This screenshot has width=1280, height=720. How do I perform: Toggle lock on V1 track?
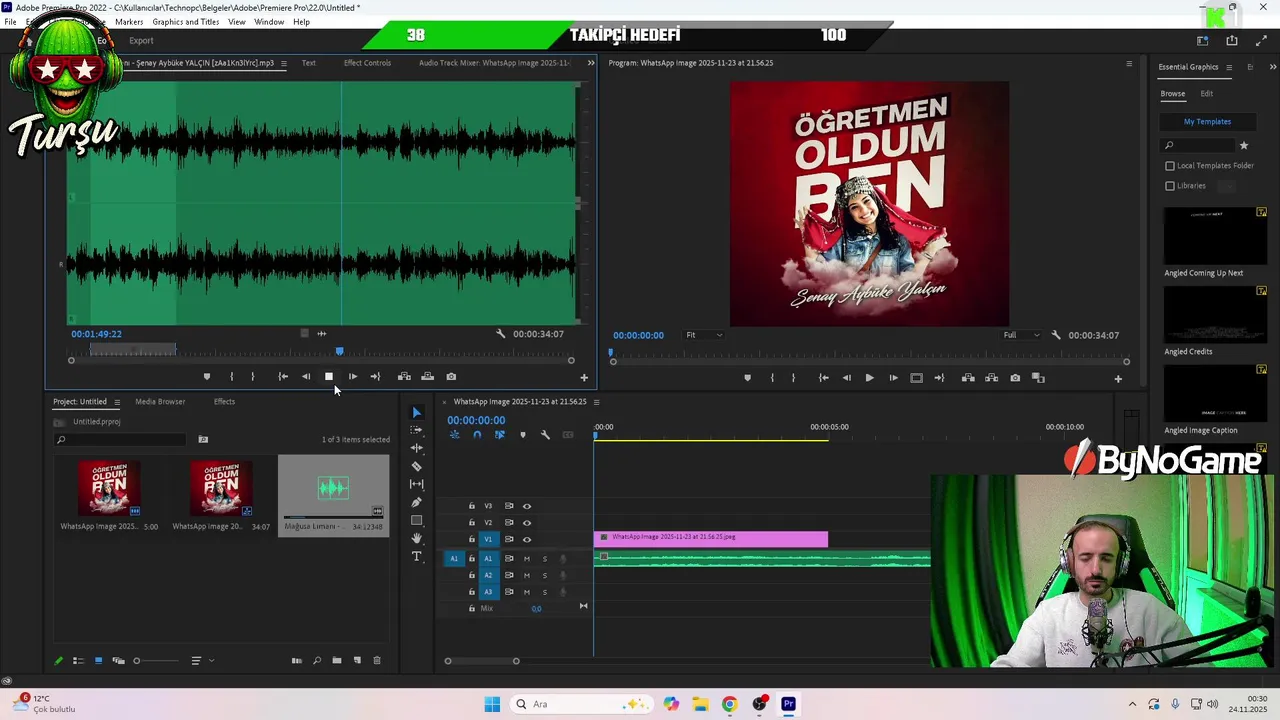coord(472,539)
